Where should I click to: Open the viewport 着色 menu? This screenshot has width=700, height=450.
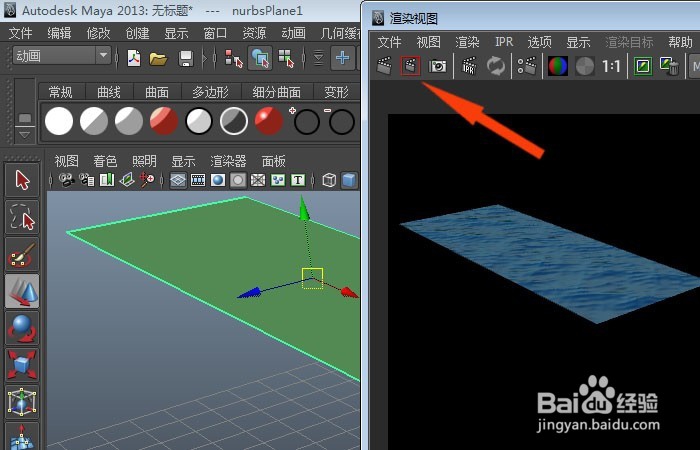click(x=105, y=161)
